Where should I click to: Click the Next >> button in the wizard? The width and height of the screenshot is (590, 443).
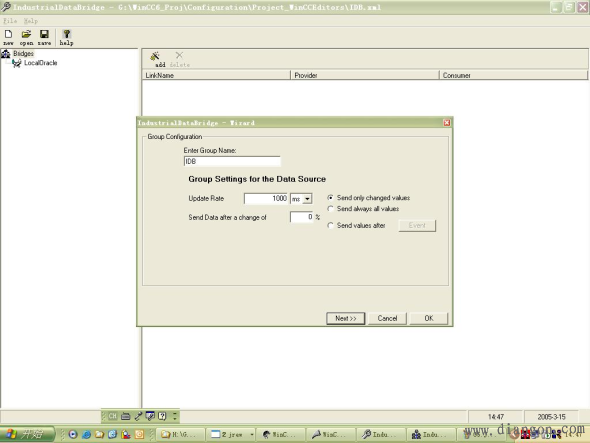[x=345, y=318]
